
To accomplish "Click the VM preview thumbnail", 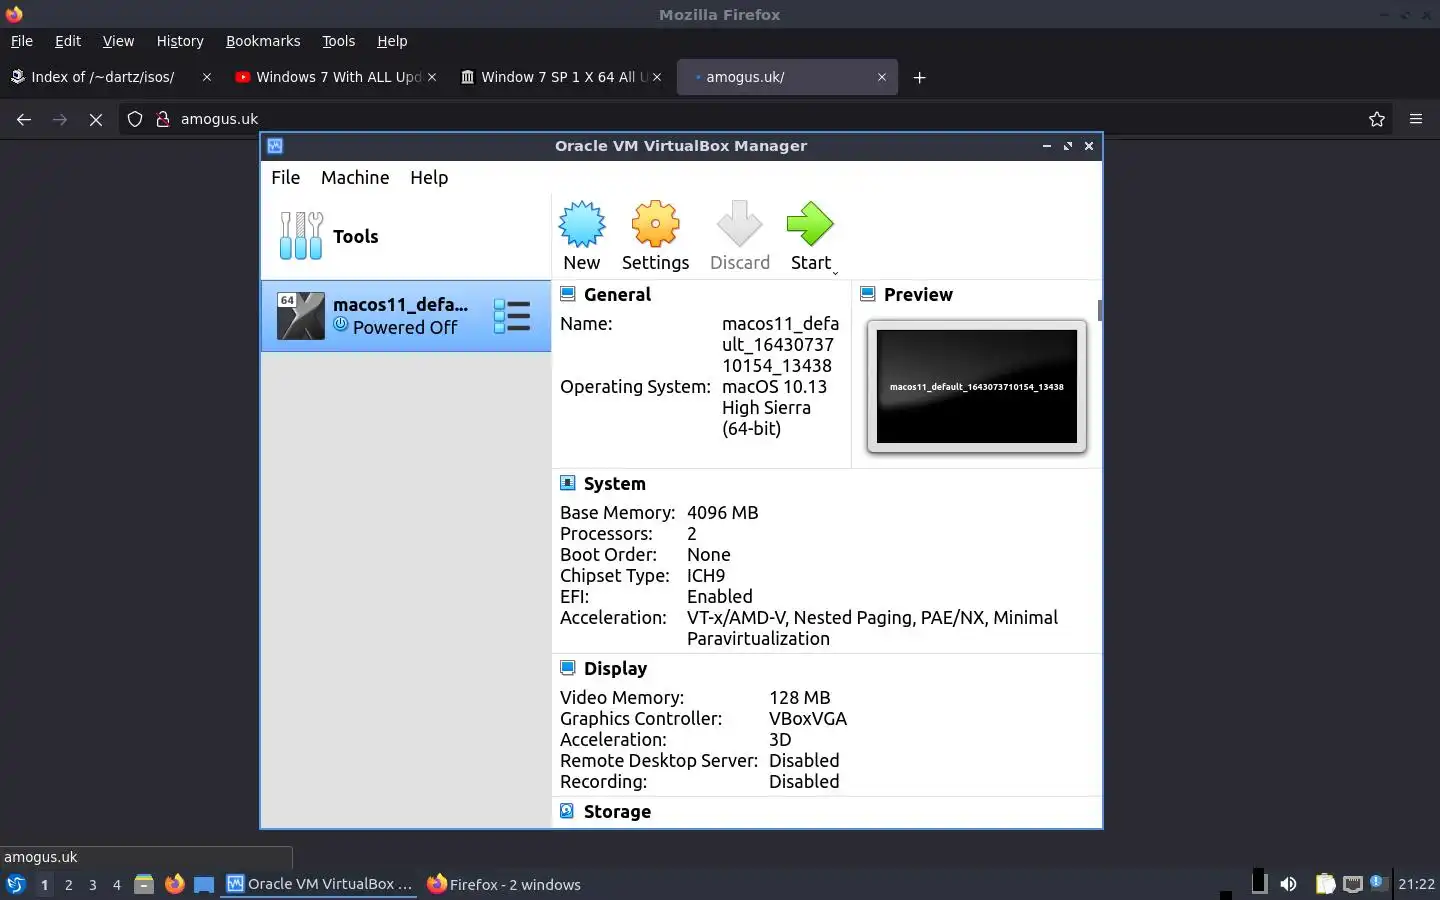I will click(977, 386).
